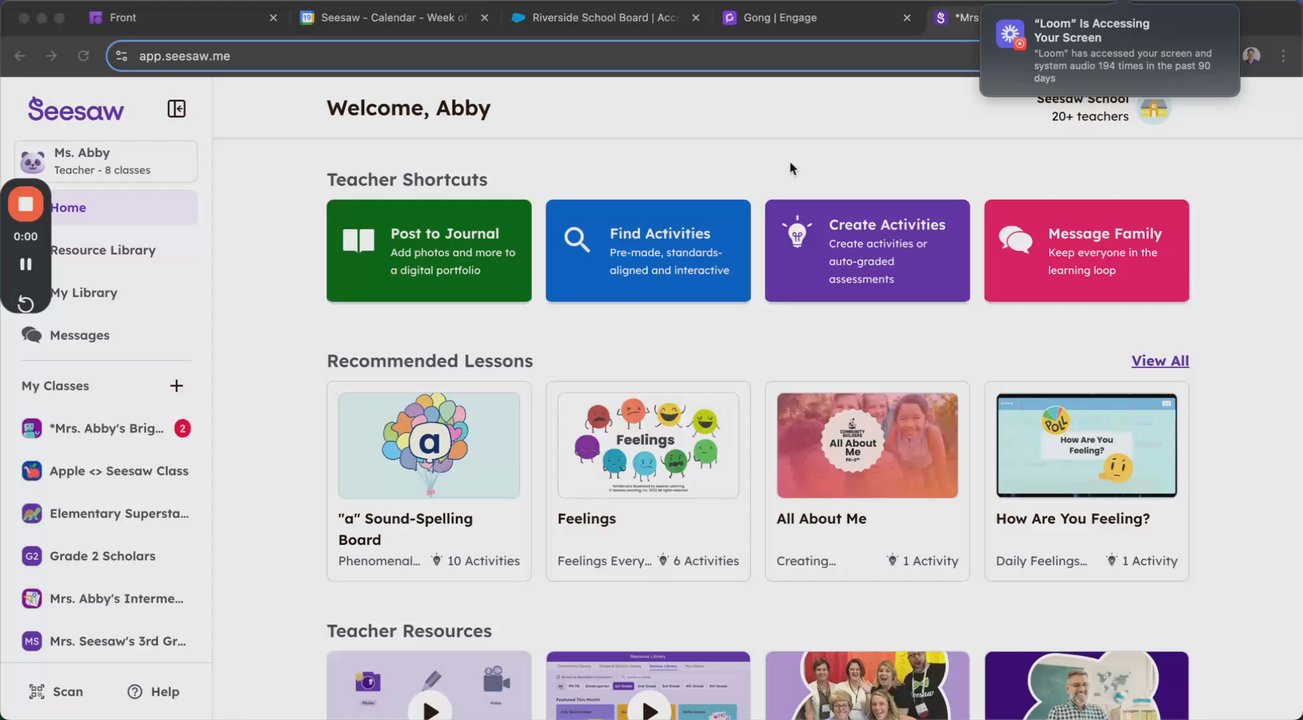The image size is (1303, 720).
Task: Go forward in the browser
Action: click(x=51, y=56)
